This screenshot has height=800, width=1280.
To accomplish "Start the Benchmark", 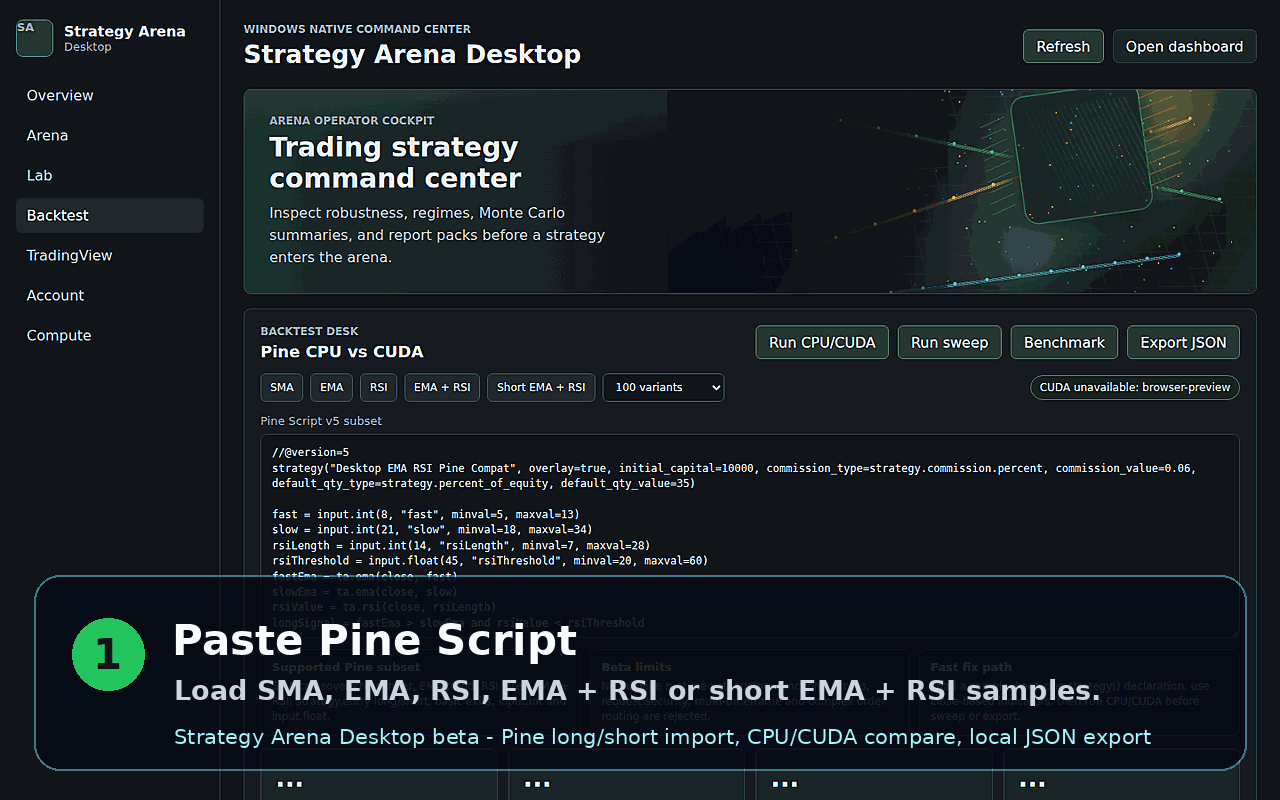I will click(1064, 342).
